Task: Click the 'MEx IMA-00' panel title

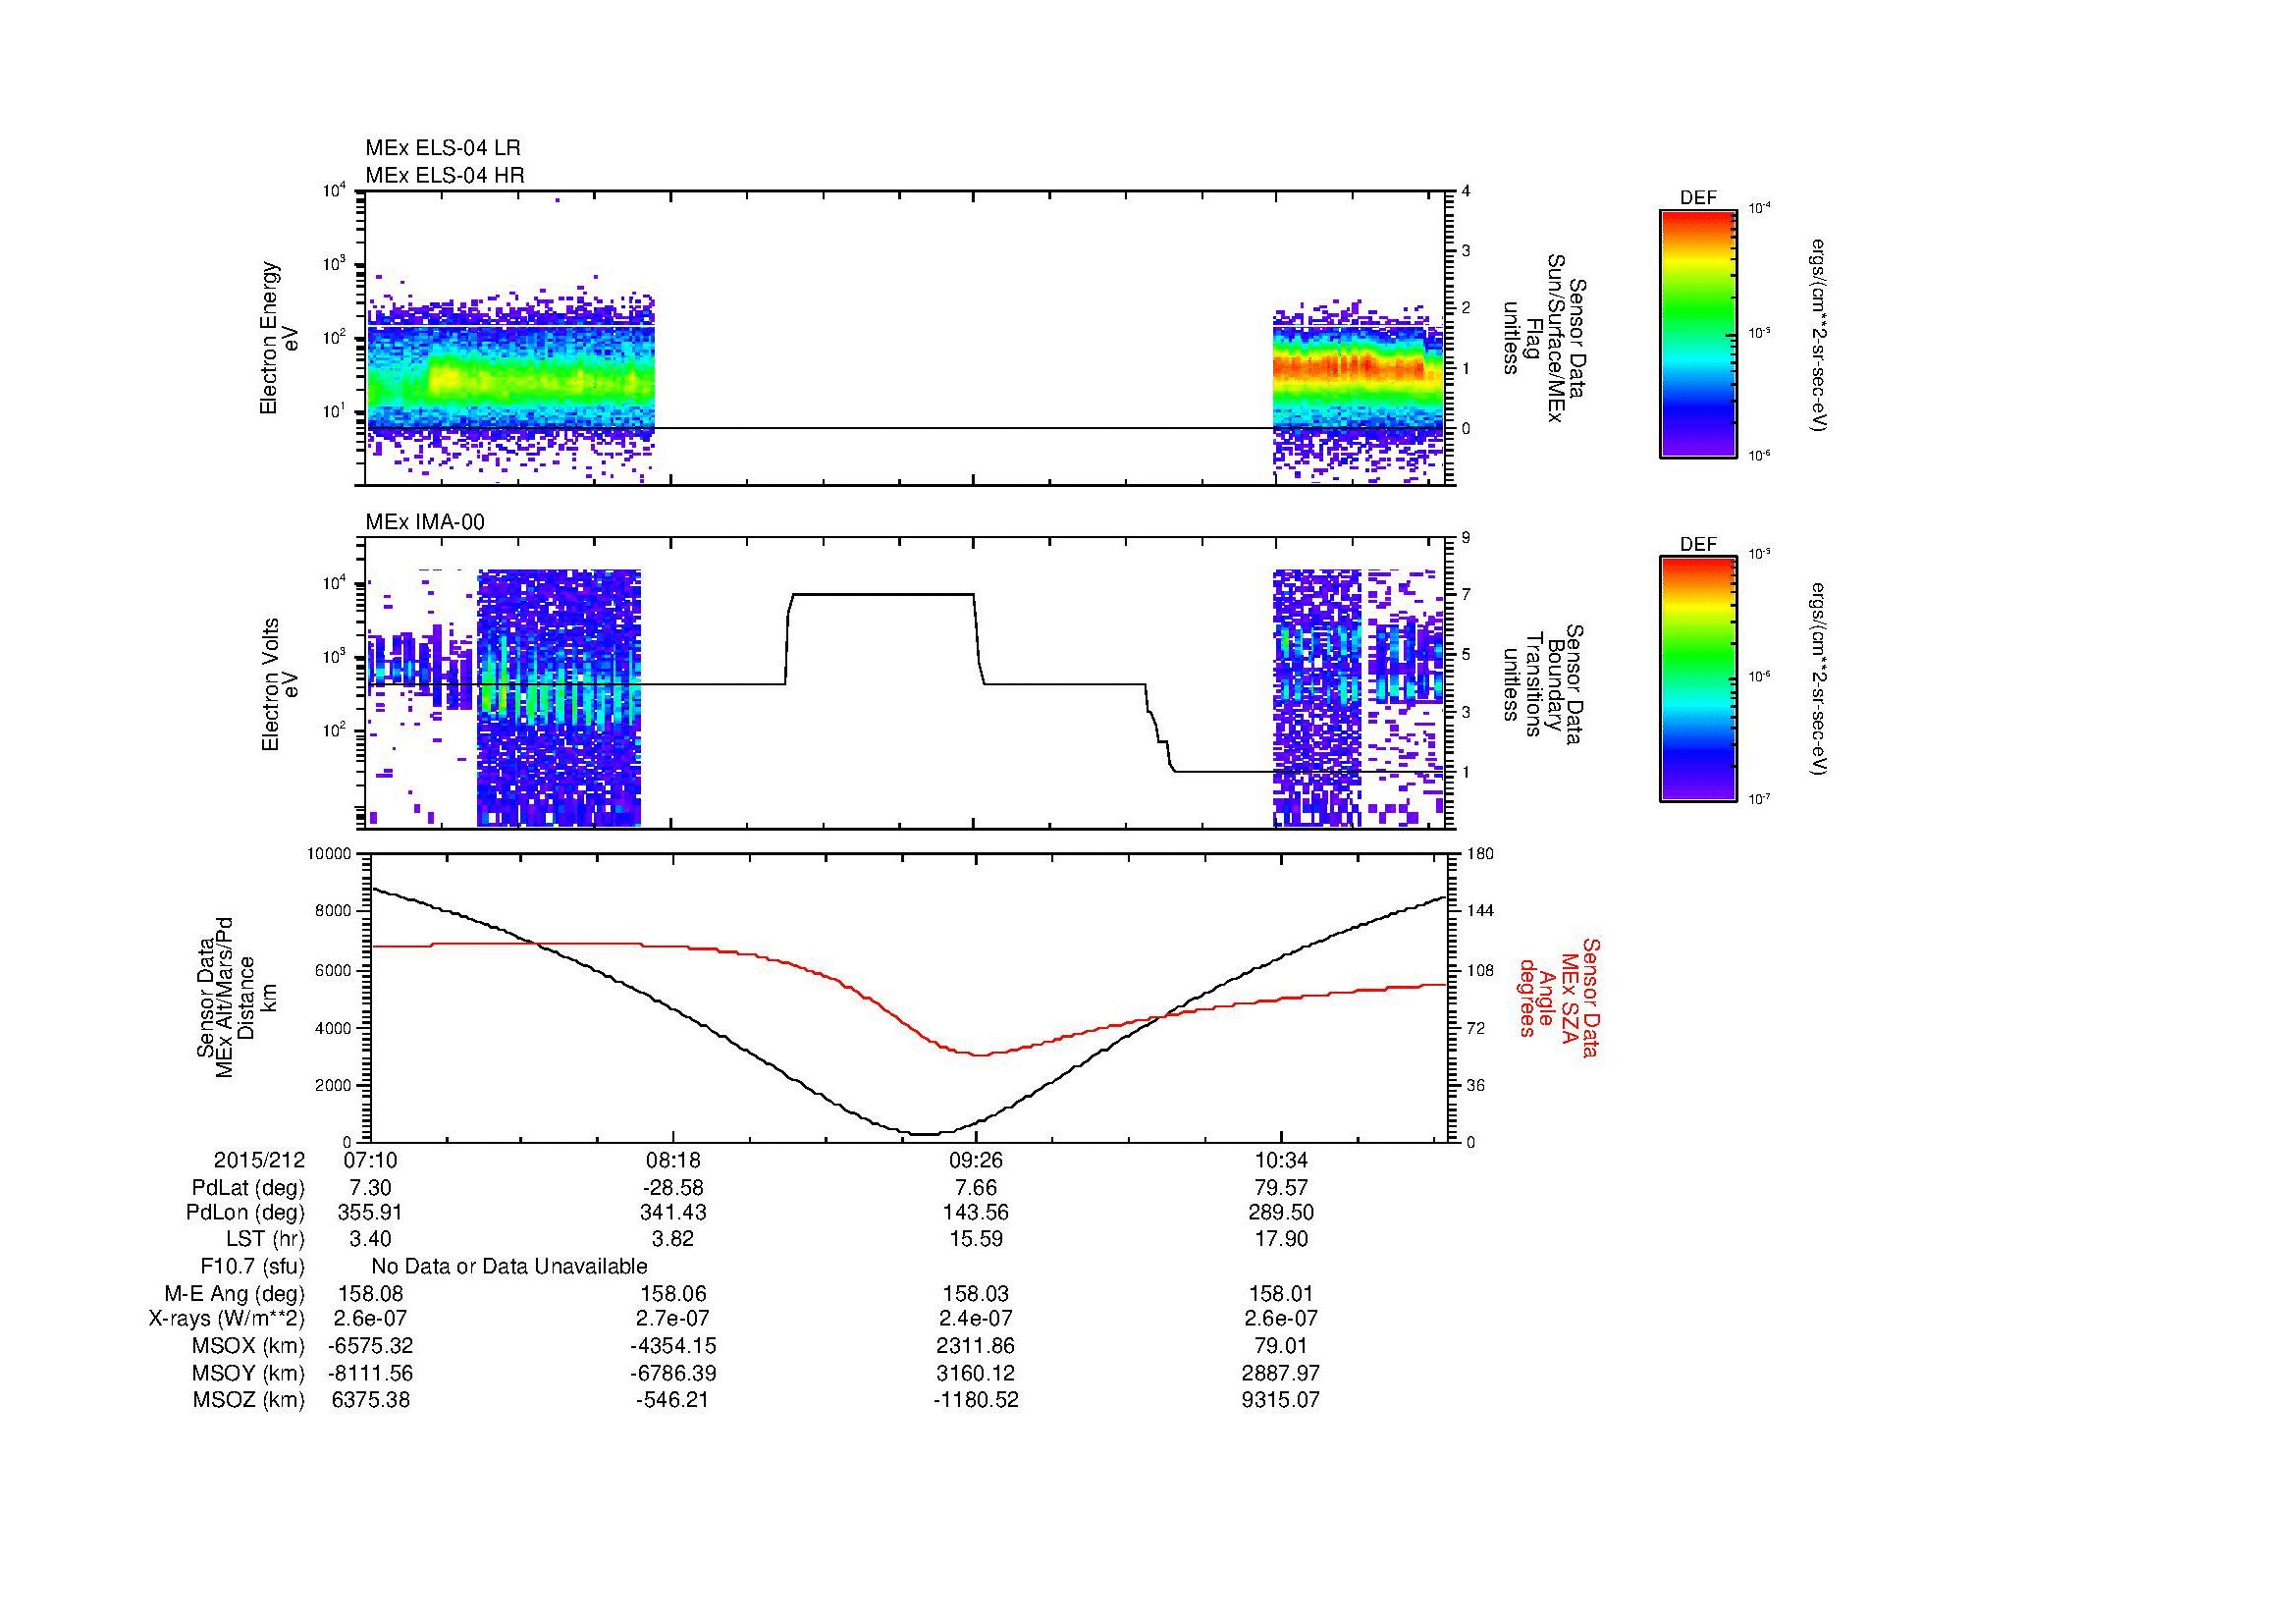Action: point(425,522)
